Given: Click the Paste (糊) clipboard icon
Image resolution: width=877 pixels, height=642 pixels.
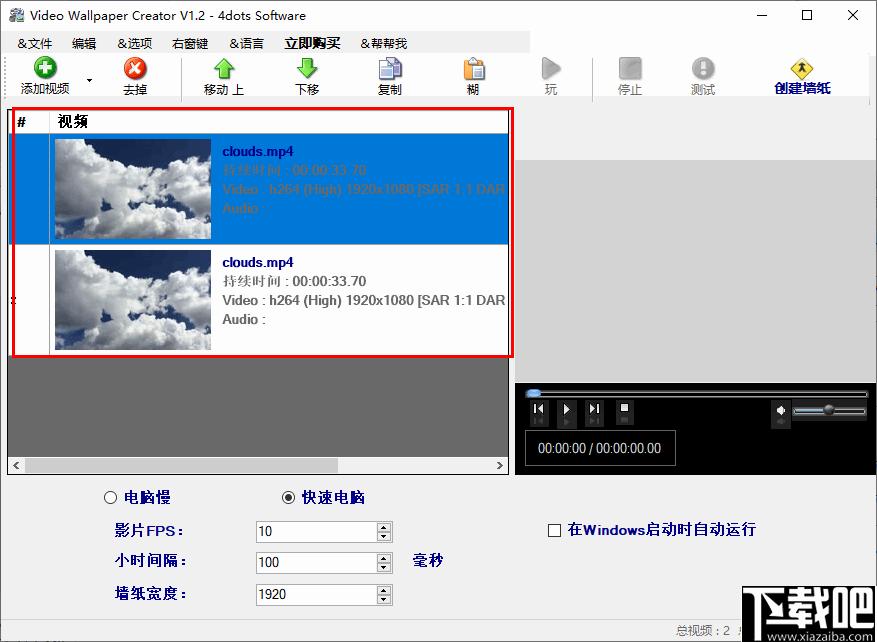Looking at the screenshot, I should [x=474, y=69].
